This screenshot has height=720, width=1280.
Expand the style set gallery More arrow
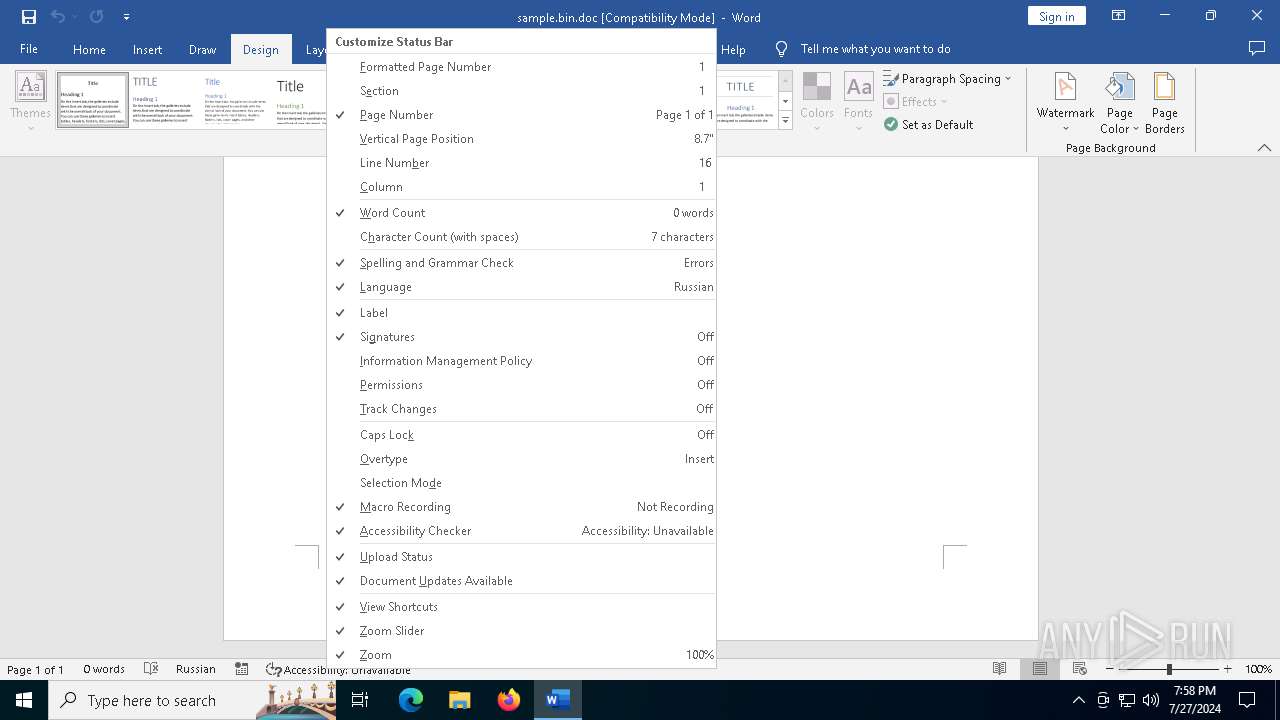pos(785,121)
